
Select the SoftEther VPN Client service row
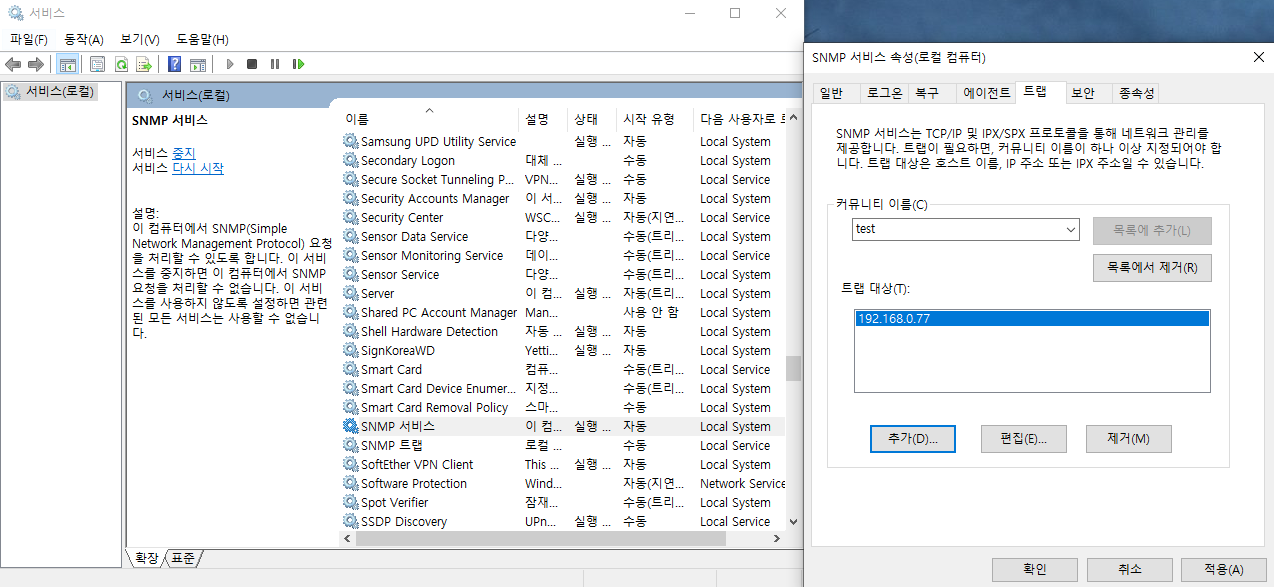point(562,464)
